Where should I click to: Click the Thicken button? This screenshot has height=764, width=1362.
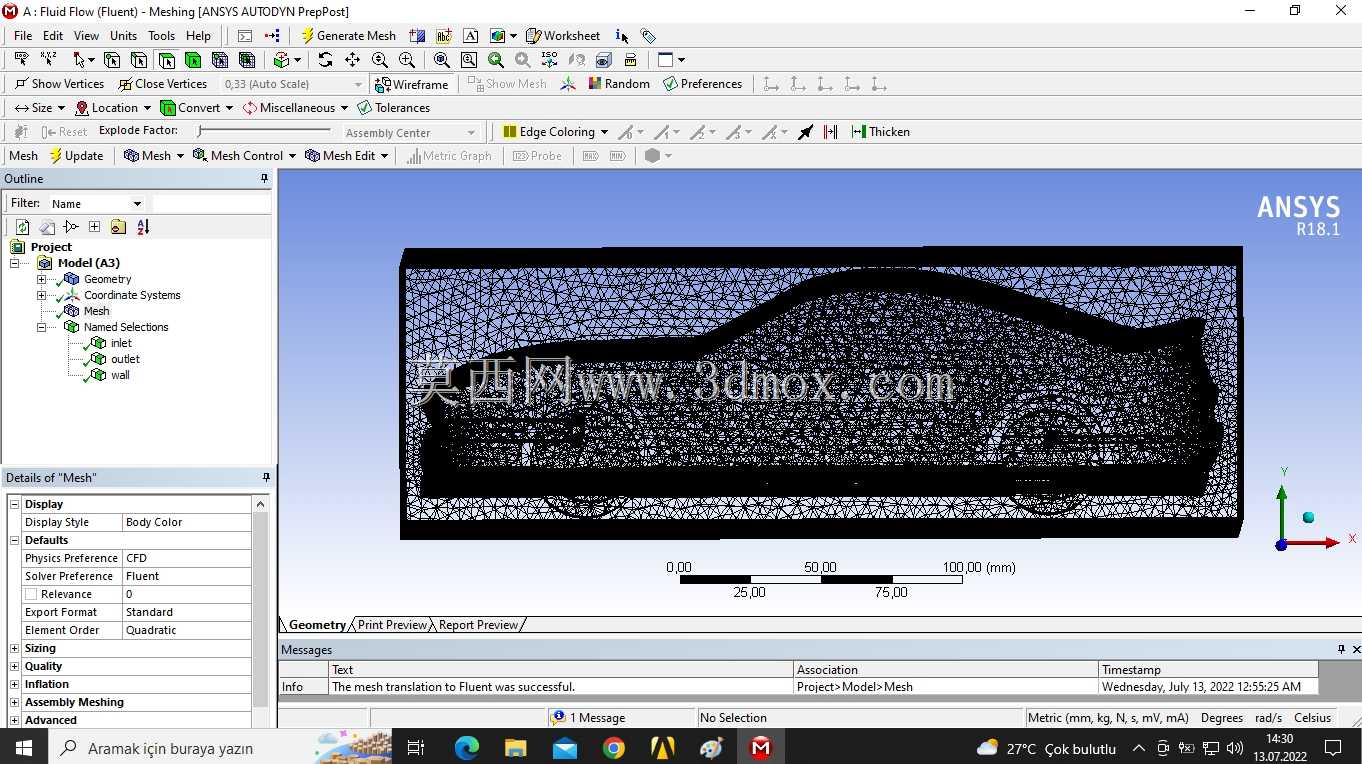click(880, 132)
